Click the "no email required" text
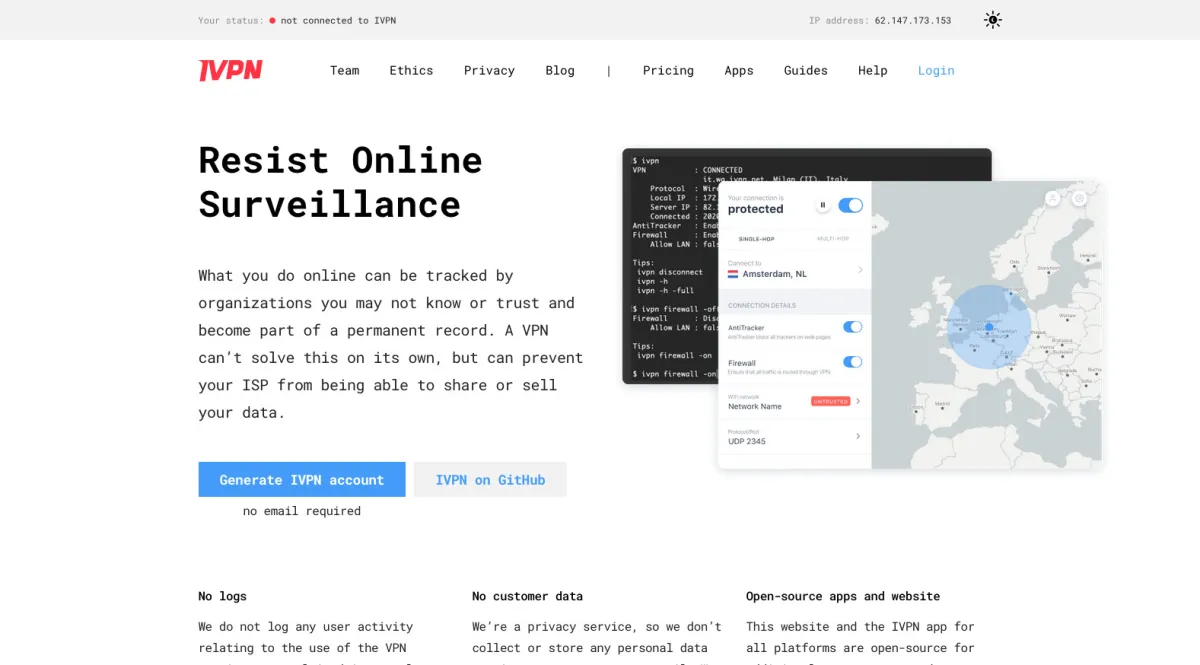Screen dimensions: 1200x665 (x=302, y=511)
